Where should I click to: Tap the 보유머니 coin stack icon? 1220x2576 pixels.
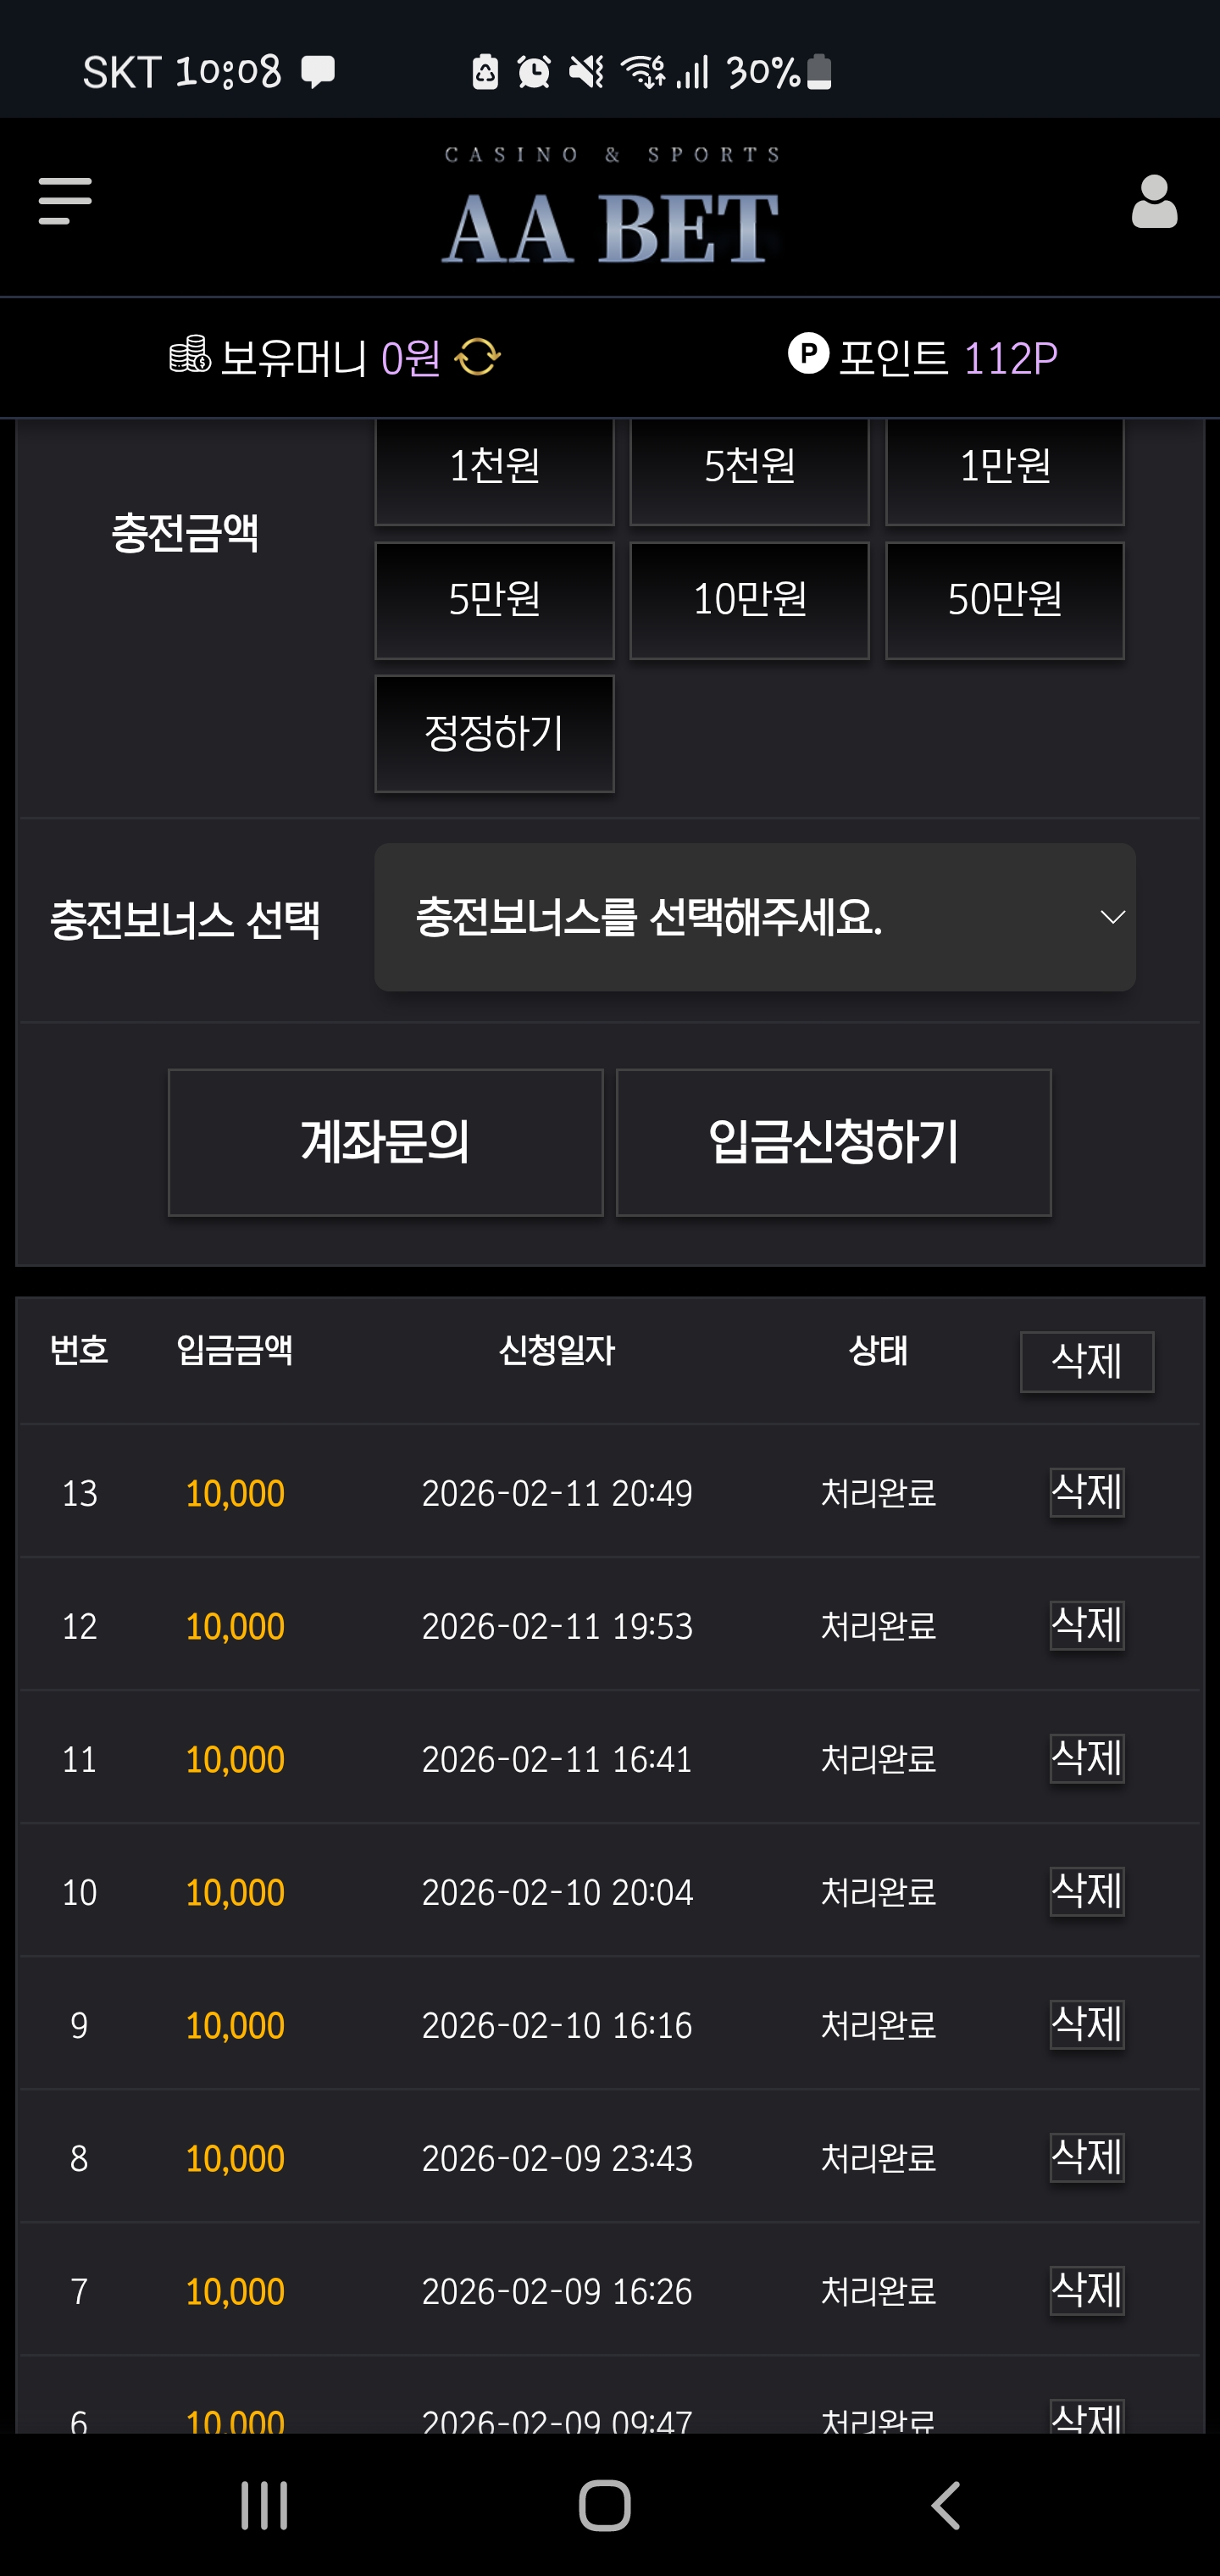coord(189,355)
